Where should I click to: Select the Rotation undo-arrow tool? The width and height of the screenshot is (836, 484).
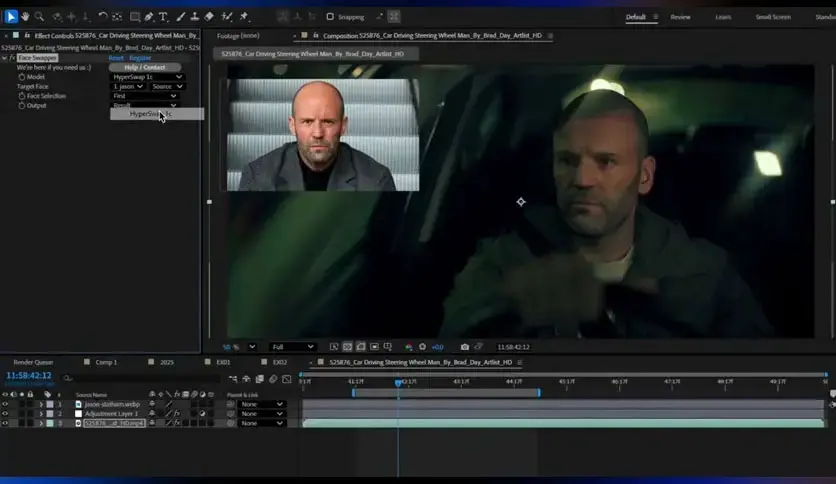point(103,17)
